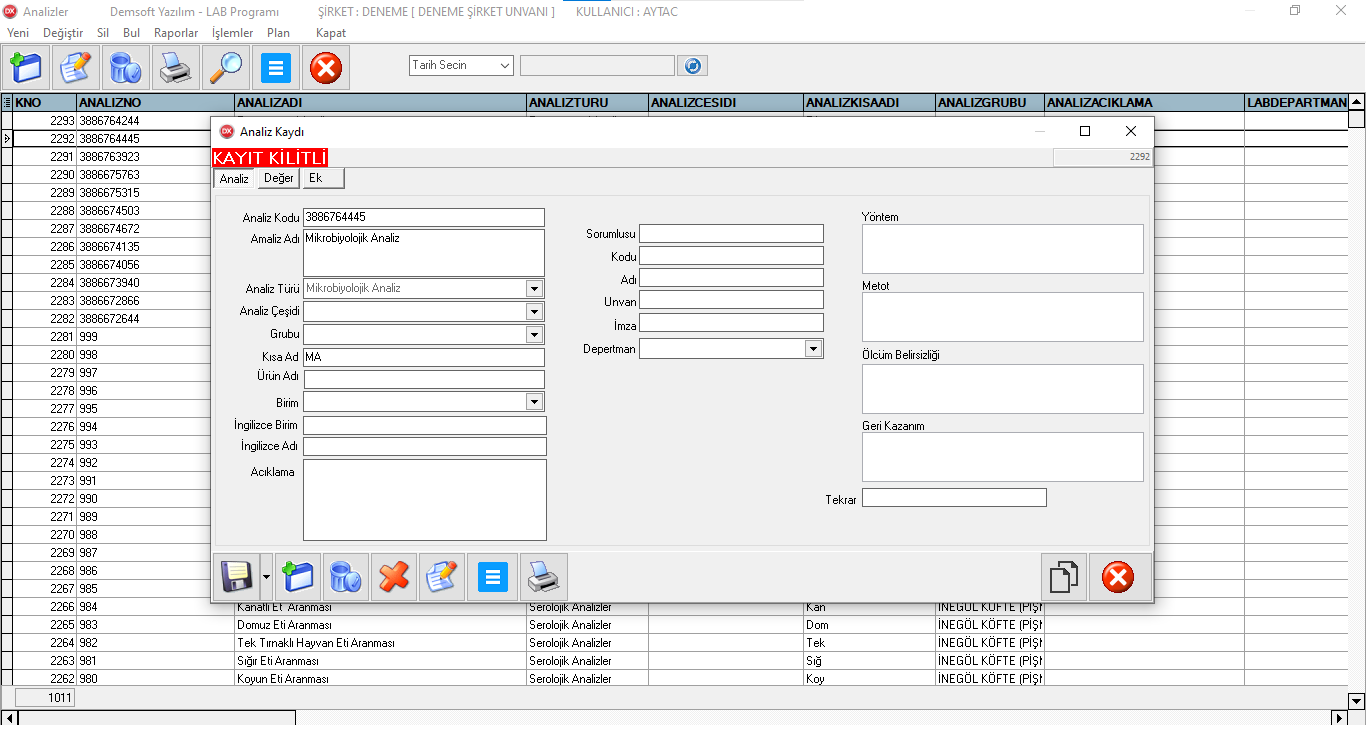
Task: Click the edit pencil icon in Analiz Kaydı dialog
Action: point(442,577)
